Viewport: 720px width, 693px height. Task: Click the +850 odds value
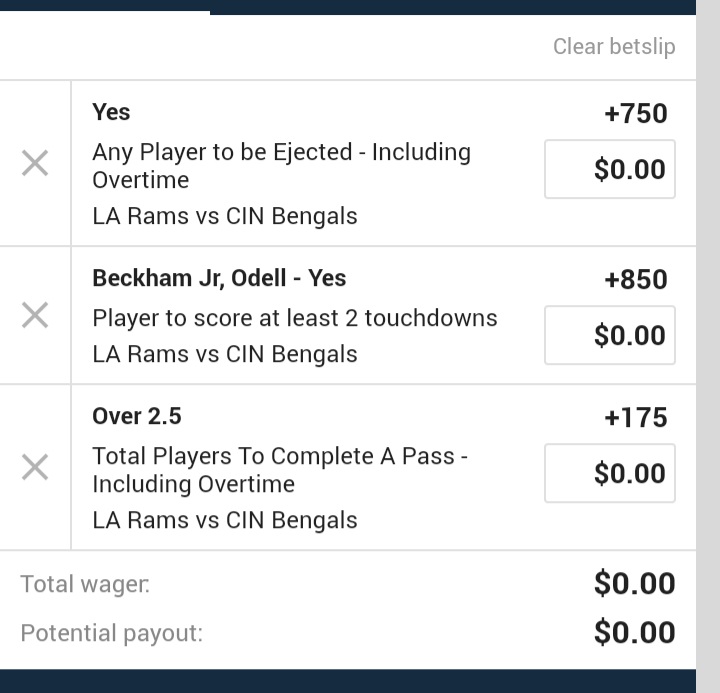(635, 280)
